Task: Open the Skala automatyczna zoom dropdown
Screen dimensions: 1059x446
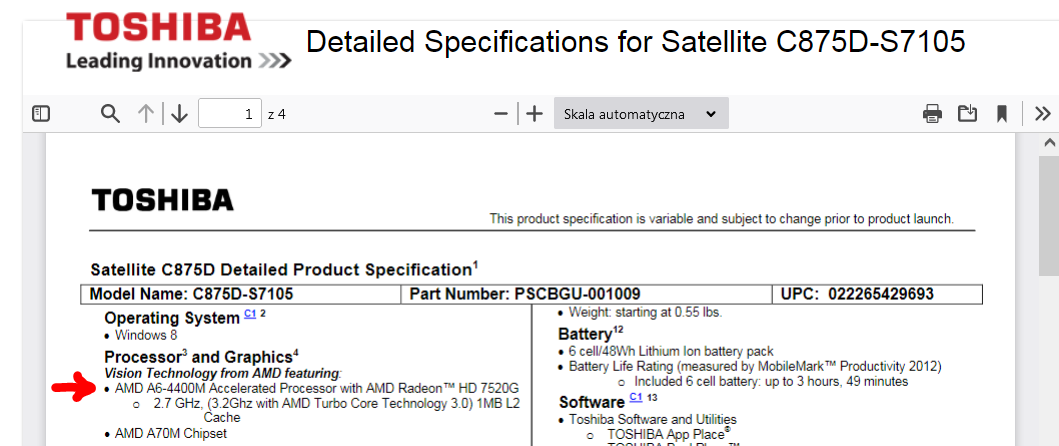Action: pyautogui.click(x=641, y=114)
